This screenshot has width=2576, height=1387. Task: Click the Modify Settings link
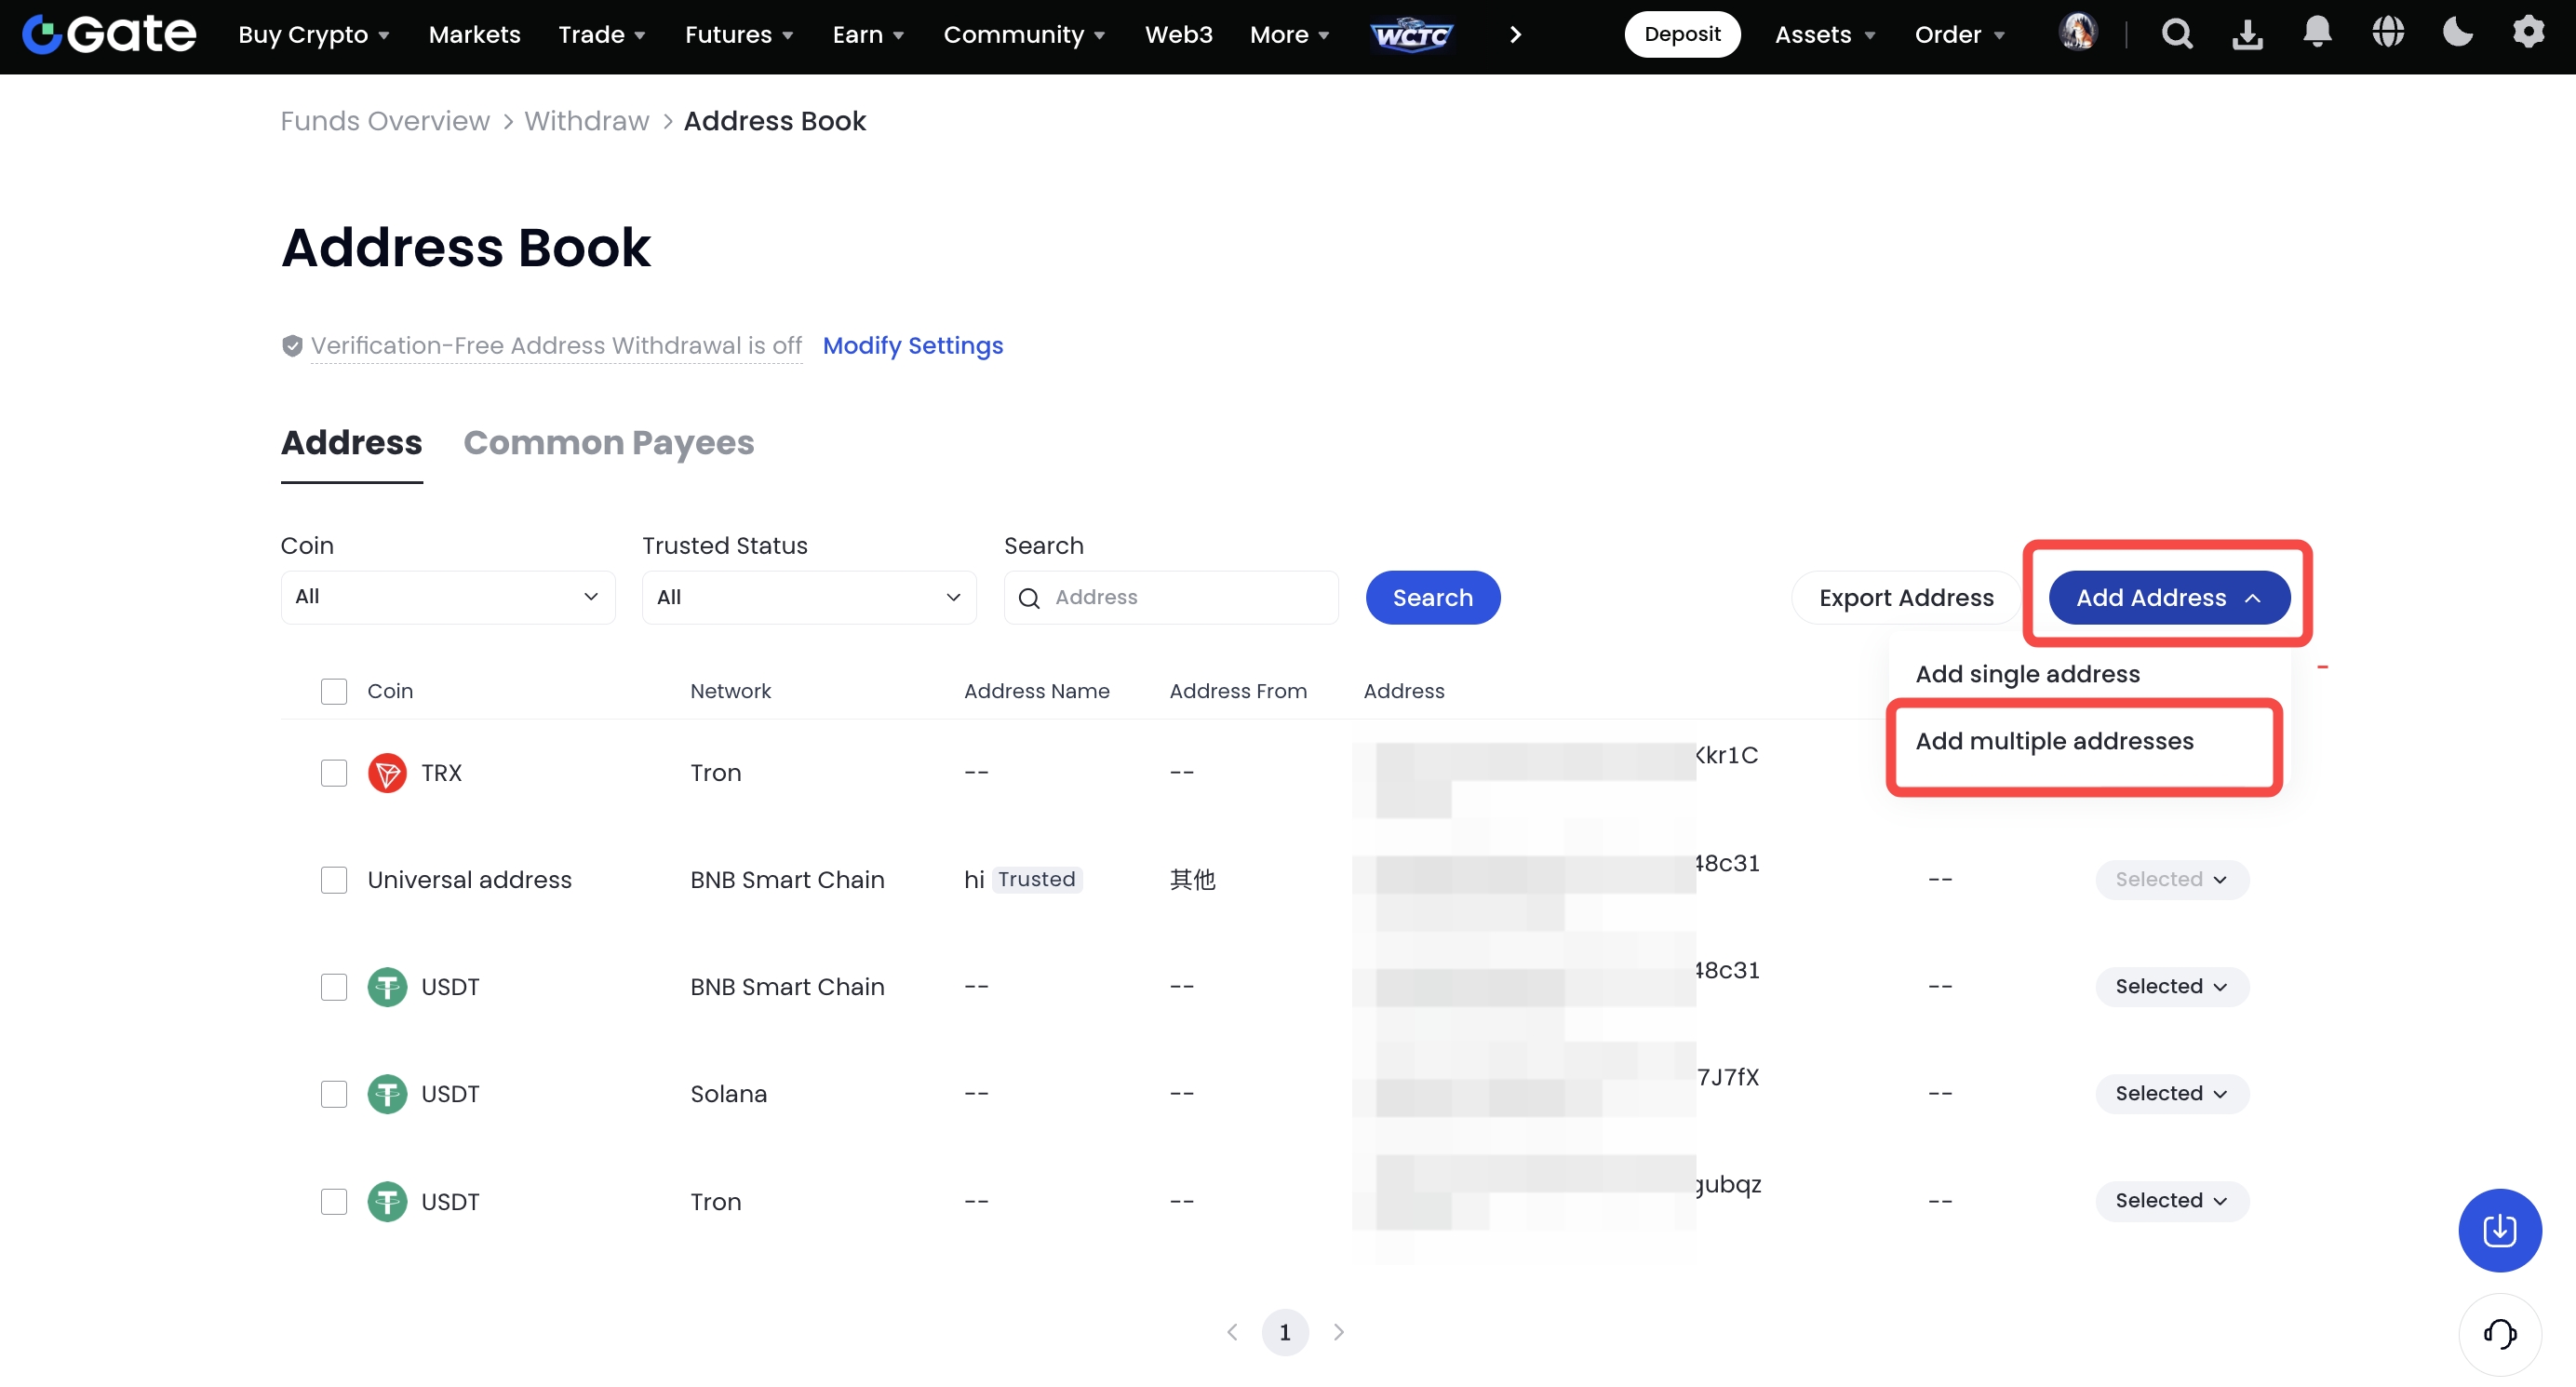[912, 346]
